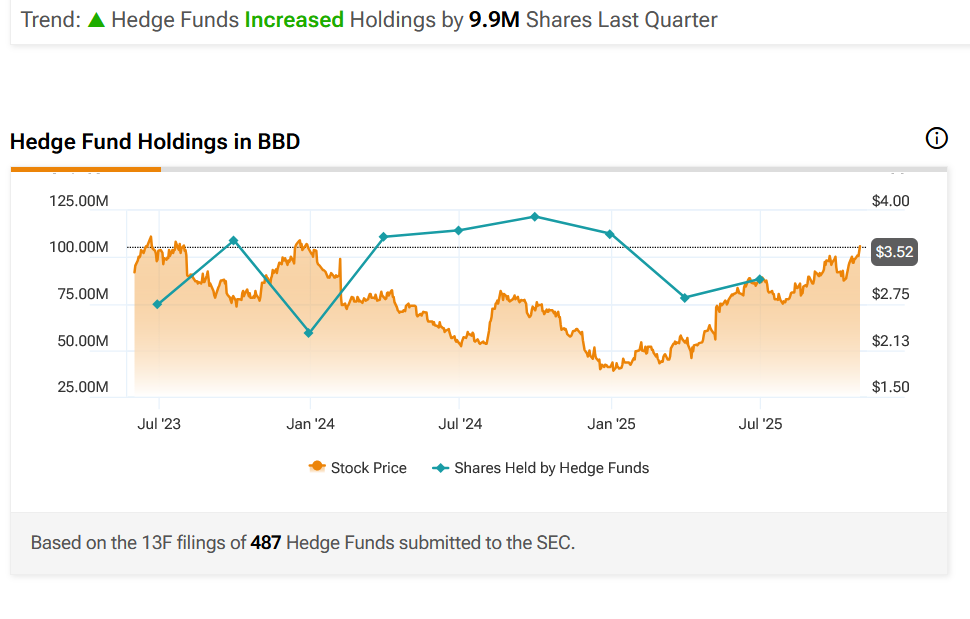Click the 9.9M shares figure
The width and height of the screenshot is (970, 619).
click(494, 20)
